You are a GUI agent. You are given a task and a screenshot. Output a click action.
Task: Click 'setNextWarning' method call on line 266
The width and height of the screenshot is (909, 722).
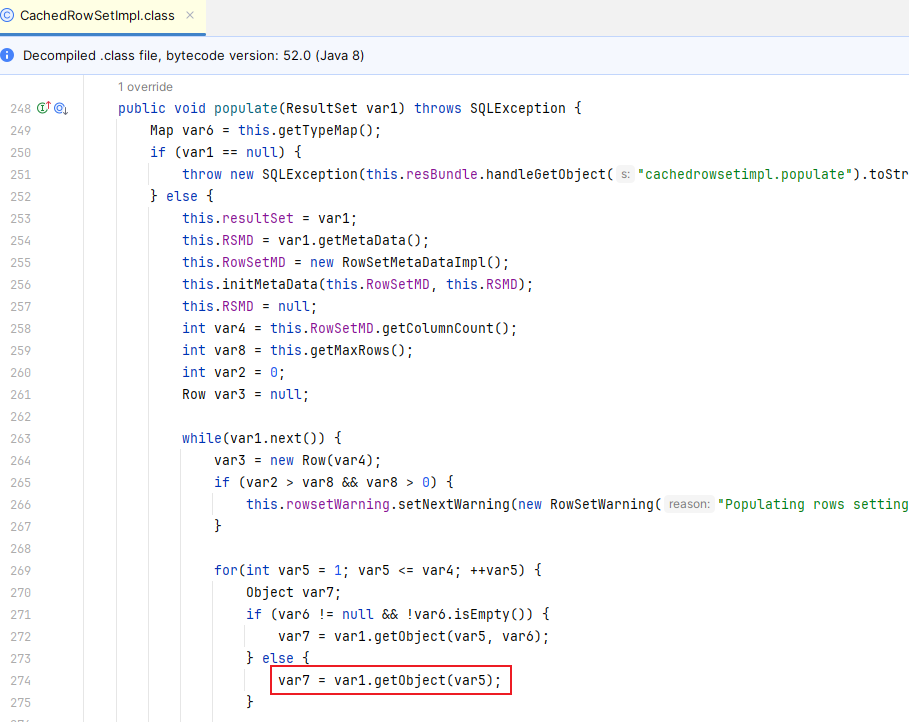point(454,505)
